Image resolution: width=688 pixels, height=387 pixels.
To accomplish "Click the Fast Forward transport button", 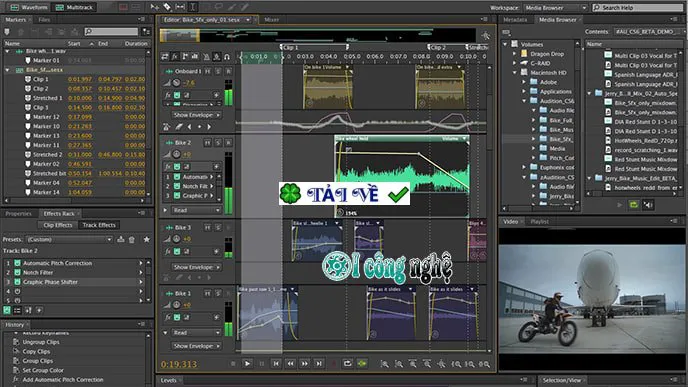I will click(304, 364).
